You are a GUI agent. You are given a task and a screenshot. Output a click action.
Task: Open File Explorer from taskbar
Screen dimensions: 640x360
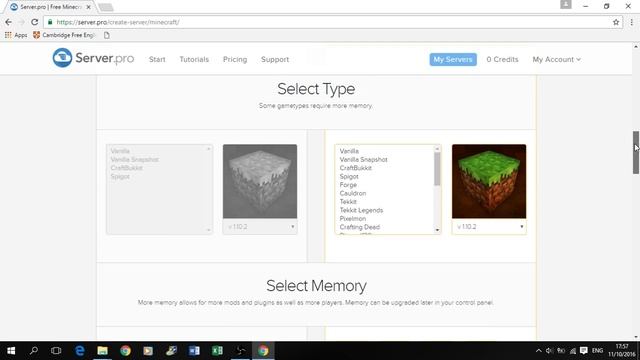pyautogui.click(x=102, y=351)
